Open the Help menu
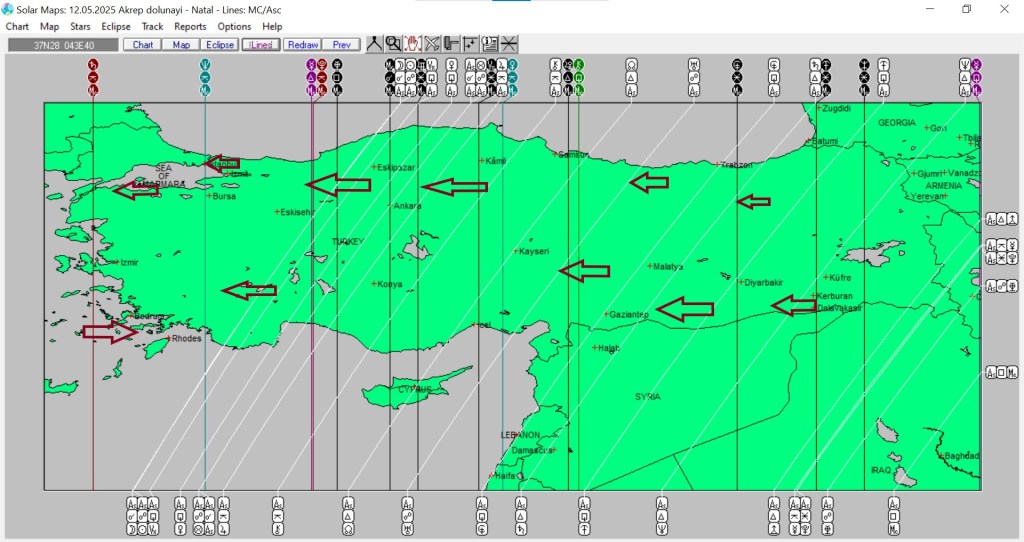This screenshot has width=1024, height=542. pyautogui.click(x=272, y=27)
